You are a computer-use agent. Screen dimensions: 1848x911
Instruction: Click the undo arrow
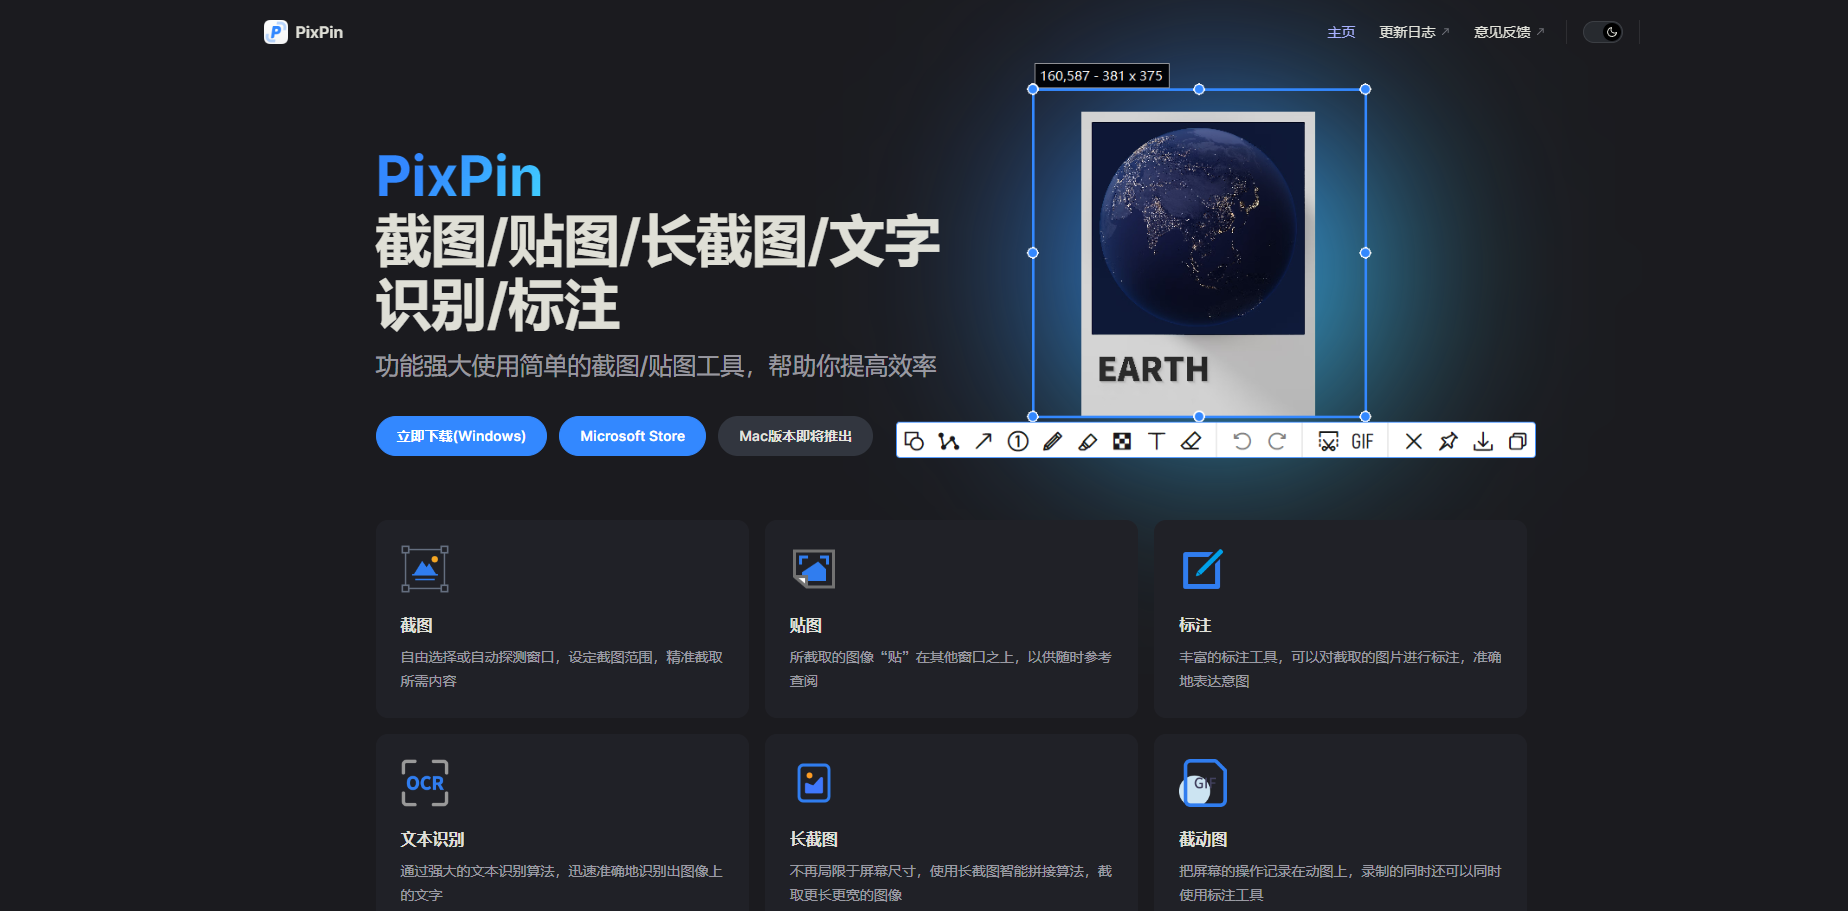(1242, 441)
